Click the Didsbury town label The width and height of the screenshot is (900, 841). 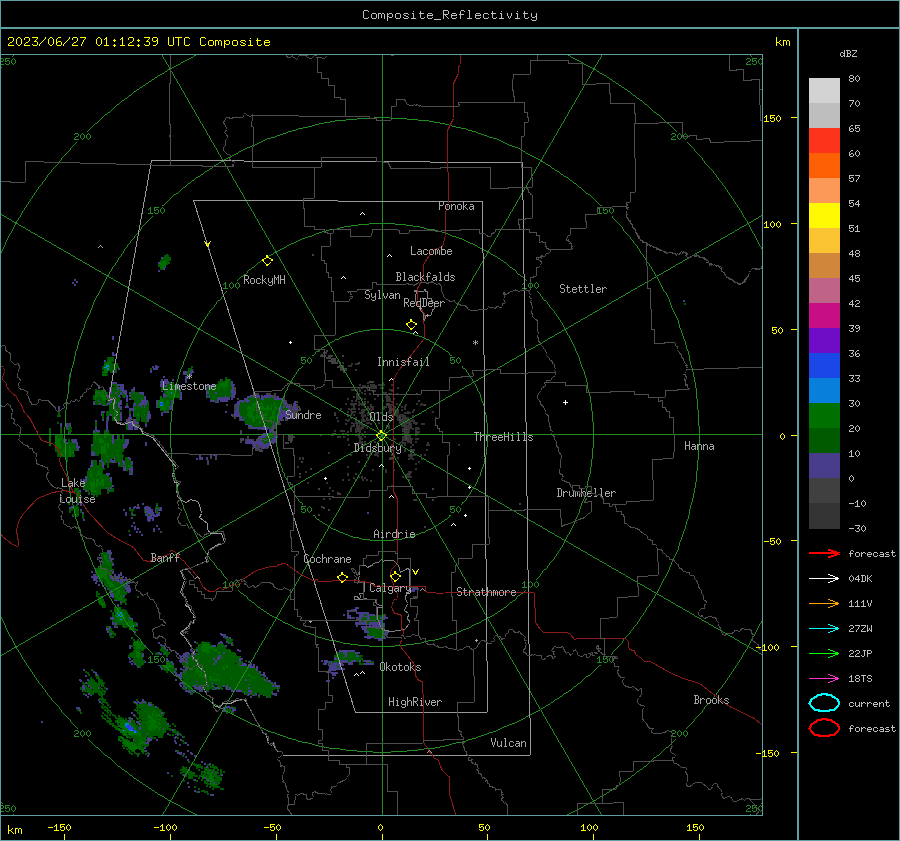(x=377, y=448)
